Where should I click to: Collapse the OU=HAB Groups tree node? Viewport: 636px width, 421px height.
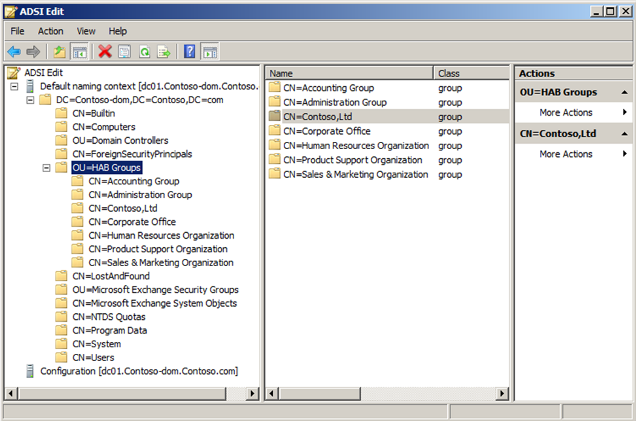click(46, 168)
